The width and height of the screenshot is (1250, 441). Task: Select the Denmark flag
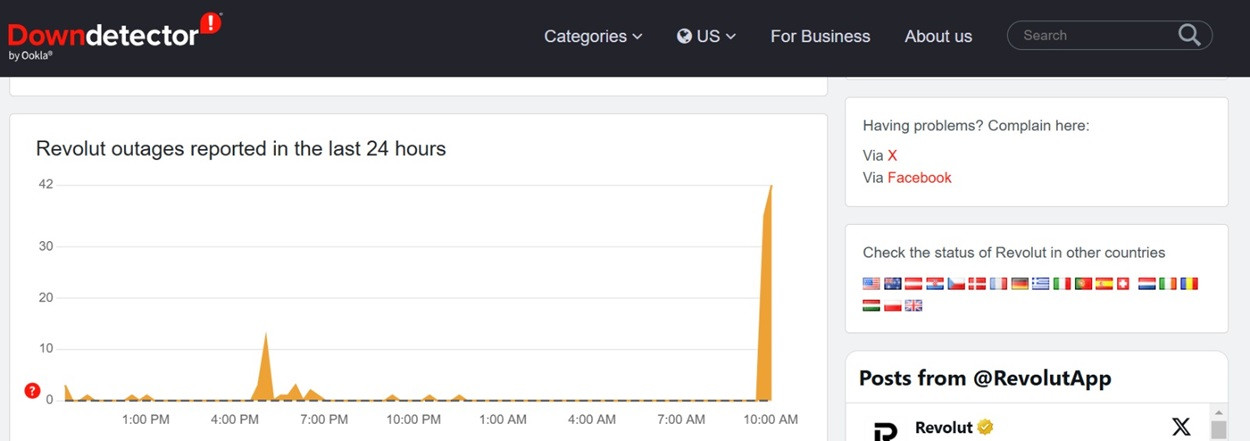977,284
